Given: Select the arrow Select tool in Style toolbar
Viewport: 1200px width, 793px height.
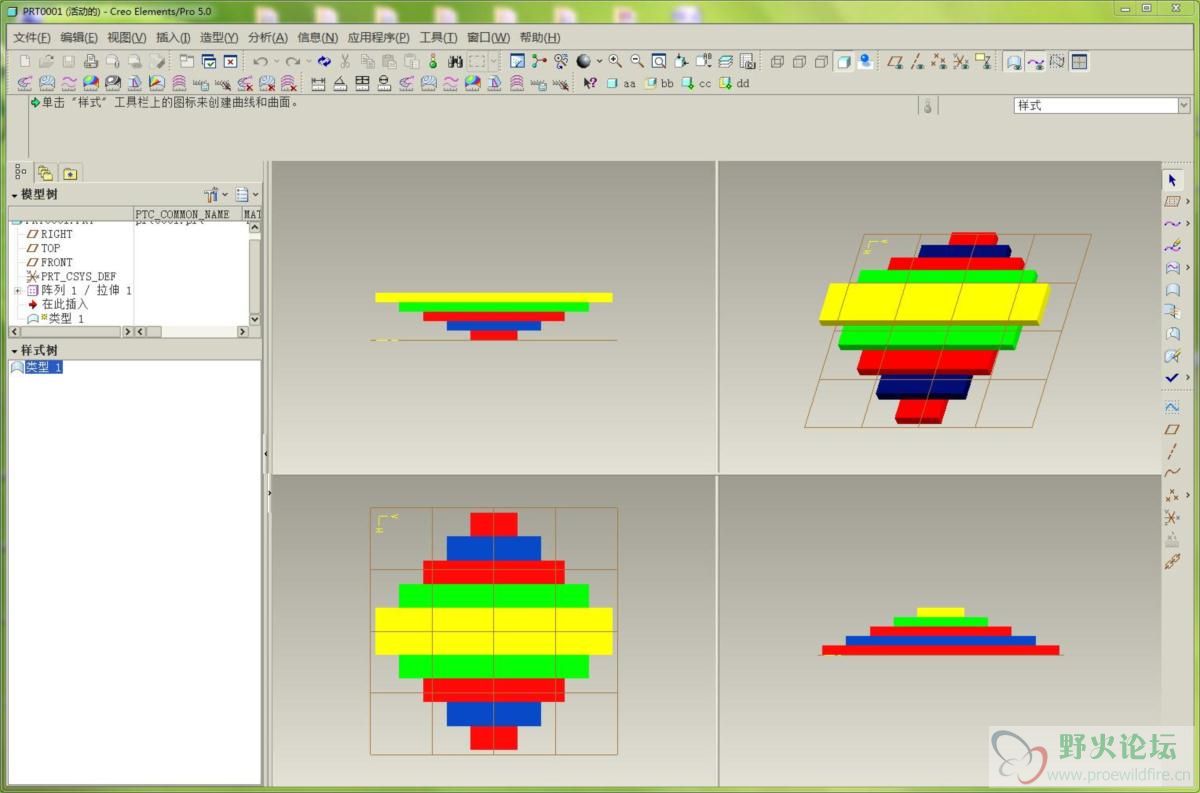Looking at the screenshot, I should click(x=1172, y=179).
